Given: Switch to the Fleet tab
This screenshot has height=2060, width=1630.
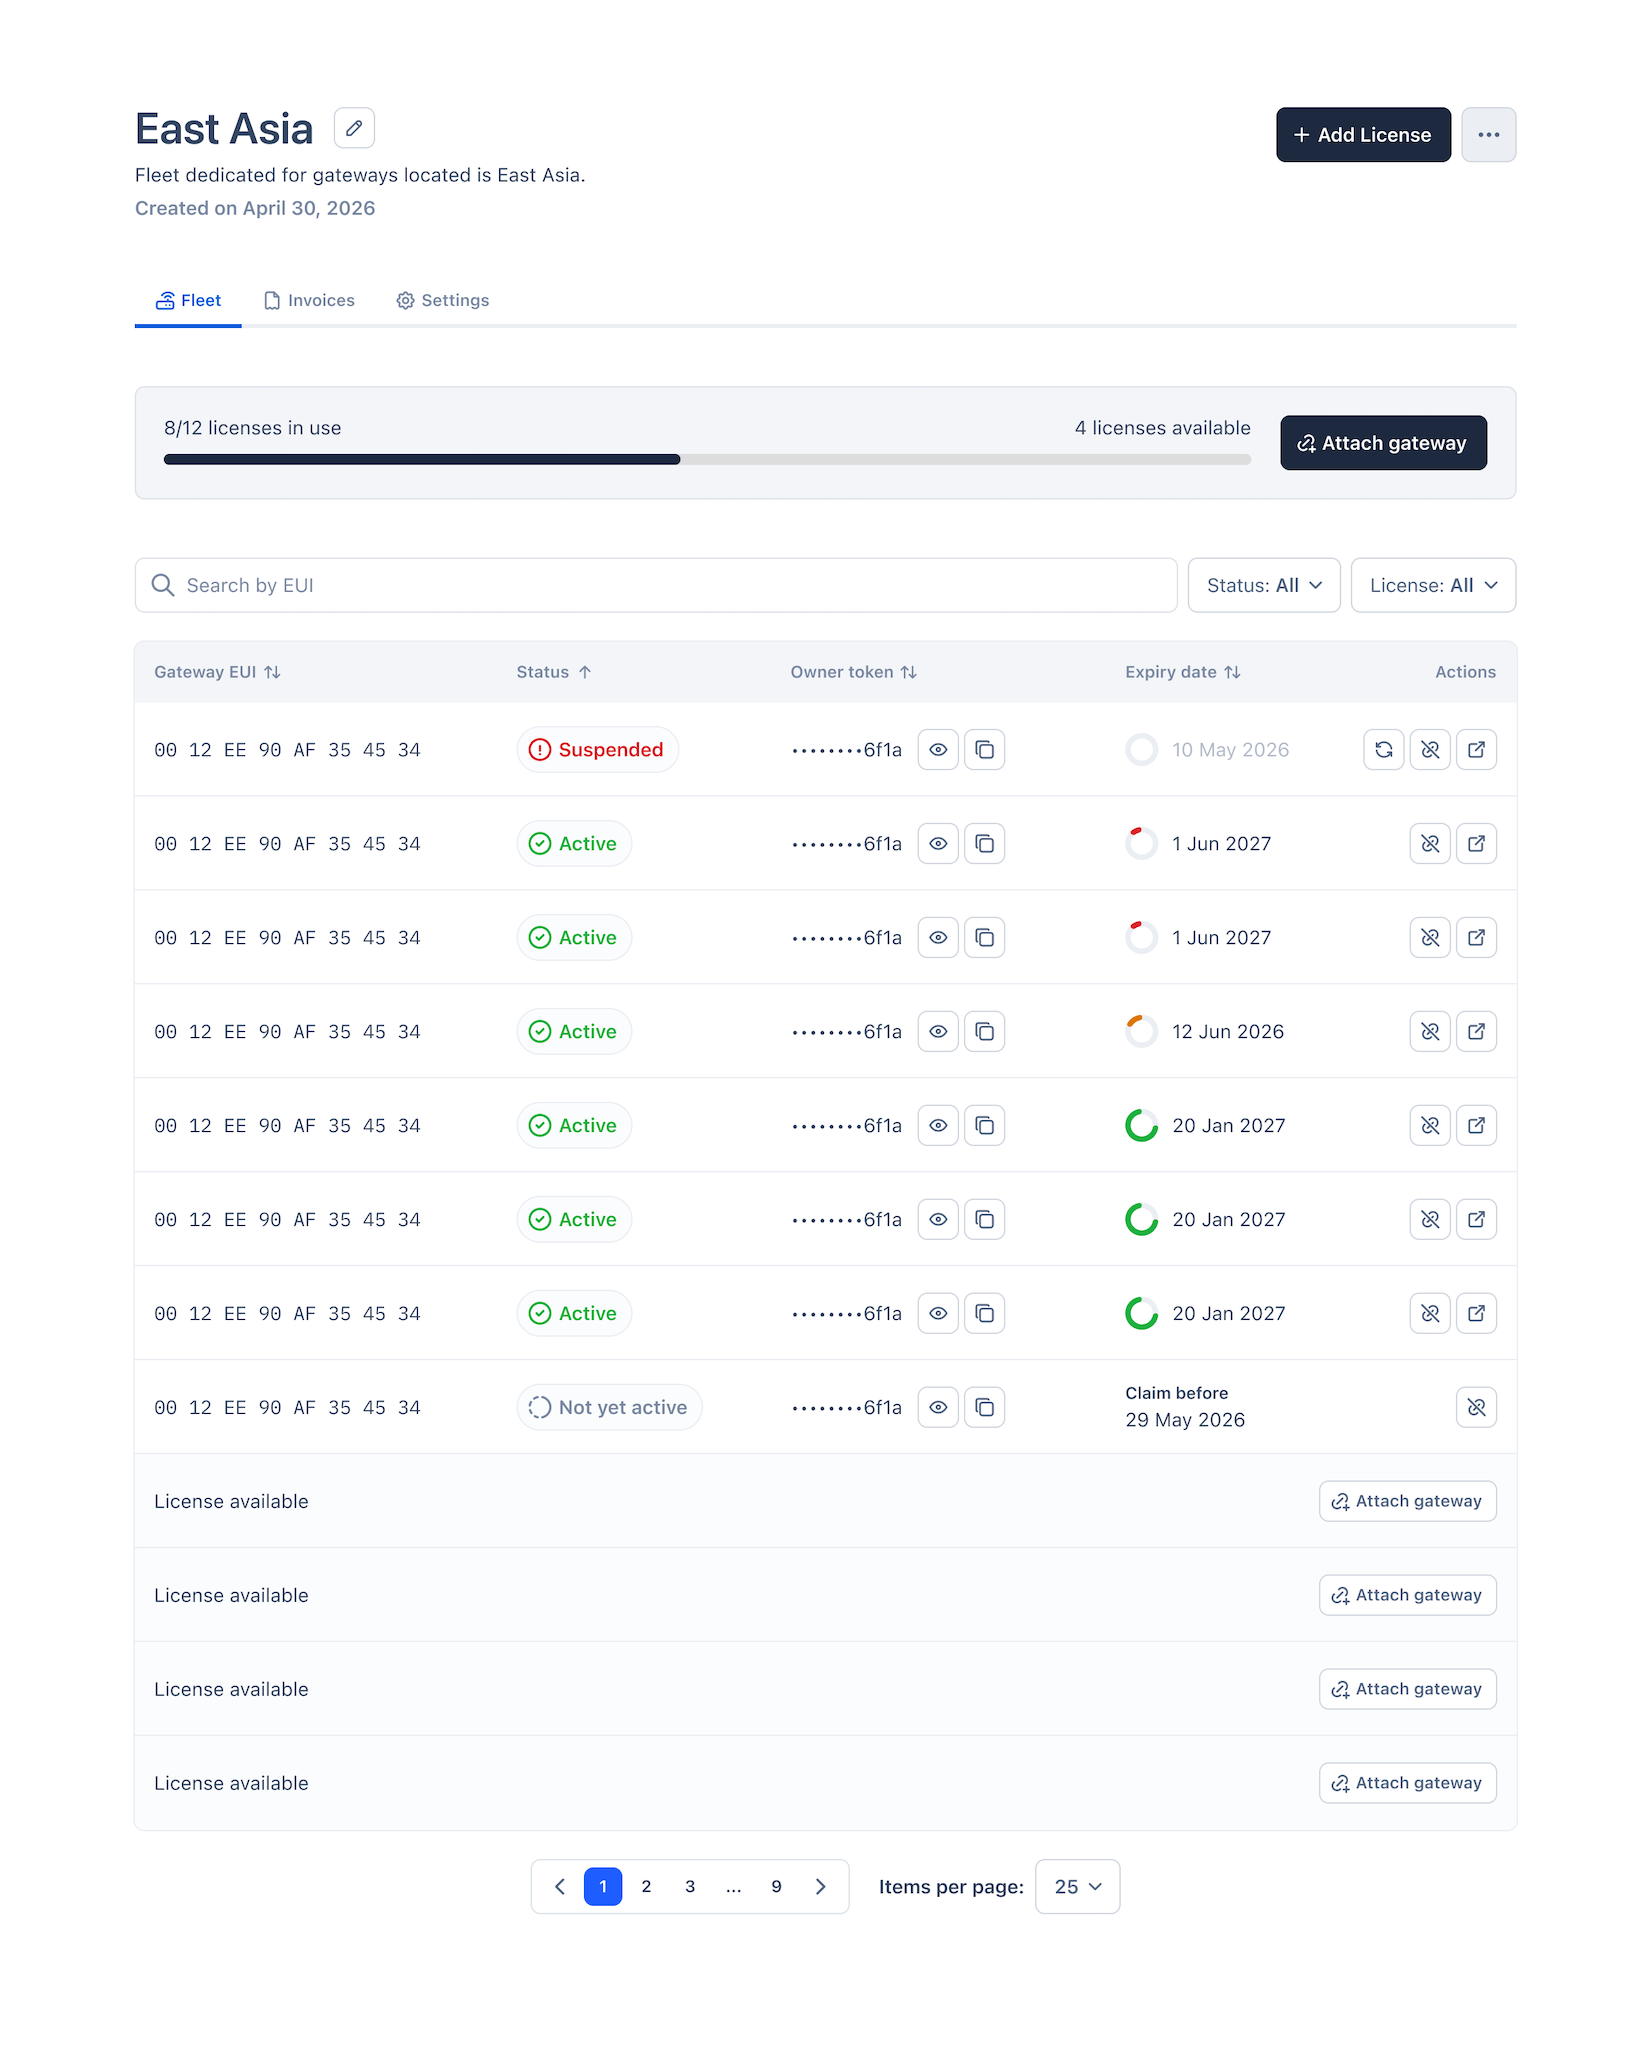Looking at the screenshot, I should click(188, 301).
